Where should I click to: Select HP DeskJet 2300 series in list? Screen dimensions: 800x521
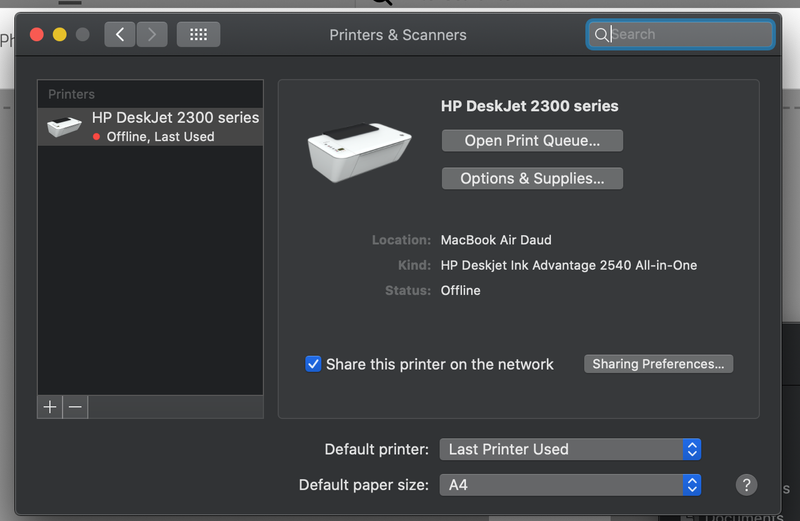[x=151, y=127]
